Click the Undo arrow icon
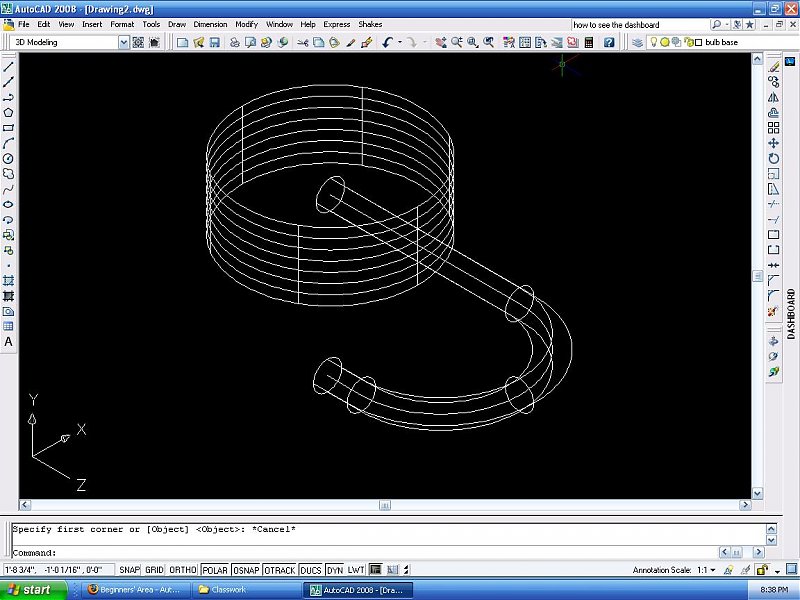Image resolution: width=800 pixels, height=600 pixels. pyautogui.click(x=387, y=42)
